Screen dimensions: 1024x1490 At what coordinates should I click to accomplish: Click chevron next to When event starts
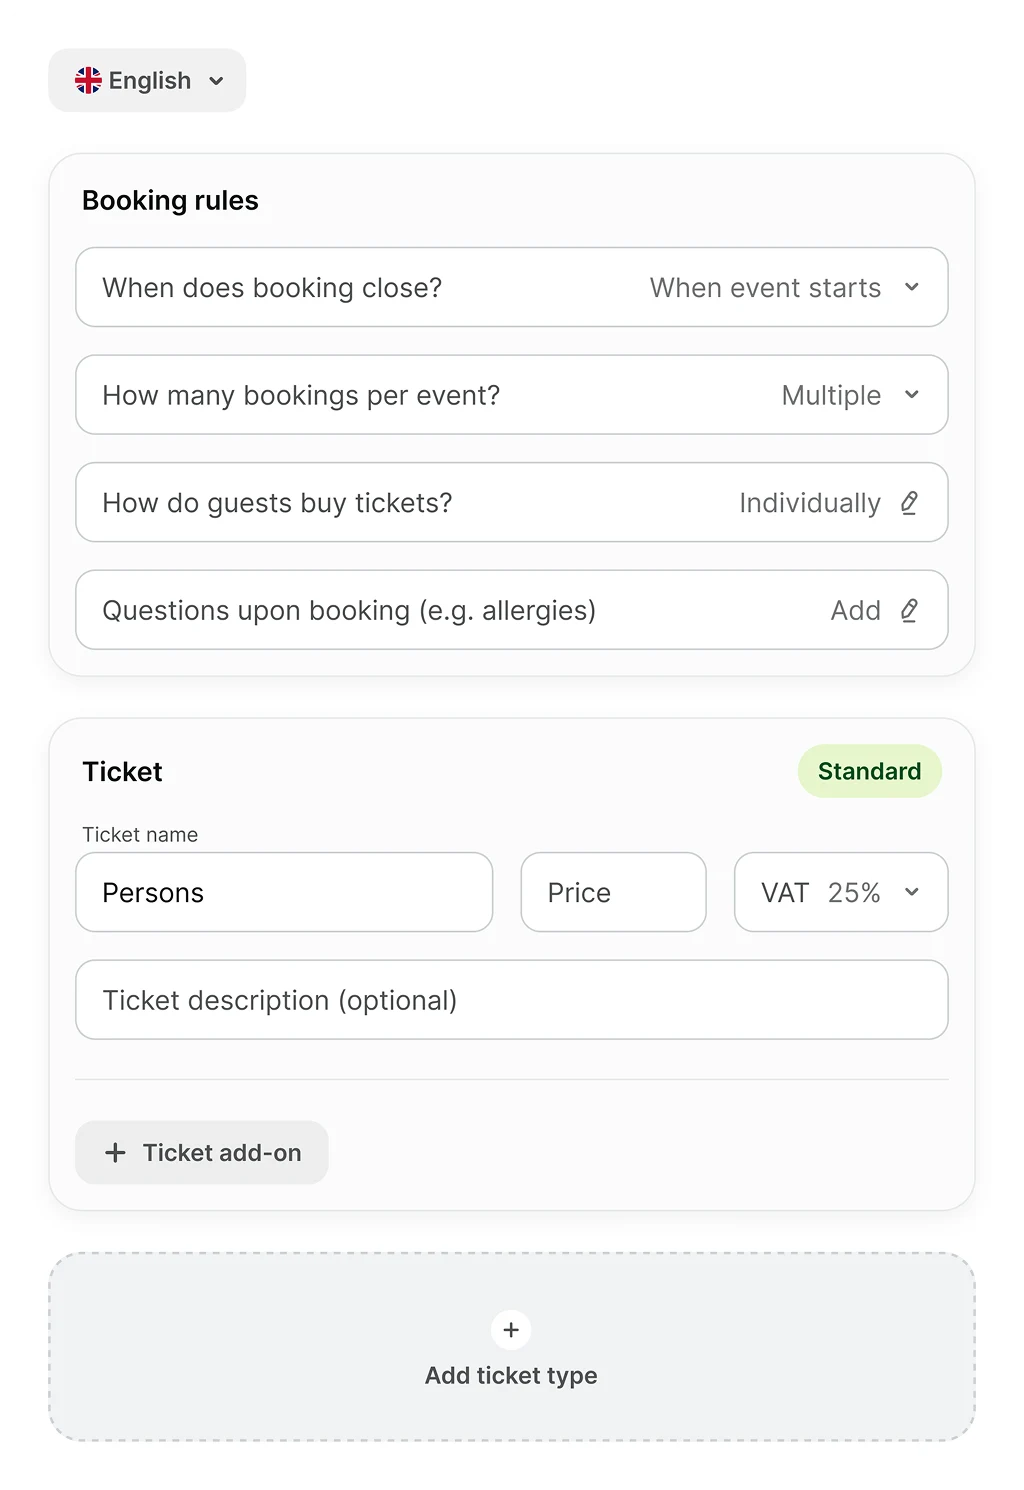pyautogui.click(x=912, y=288)
